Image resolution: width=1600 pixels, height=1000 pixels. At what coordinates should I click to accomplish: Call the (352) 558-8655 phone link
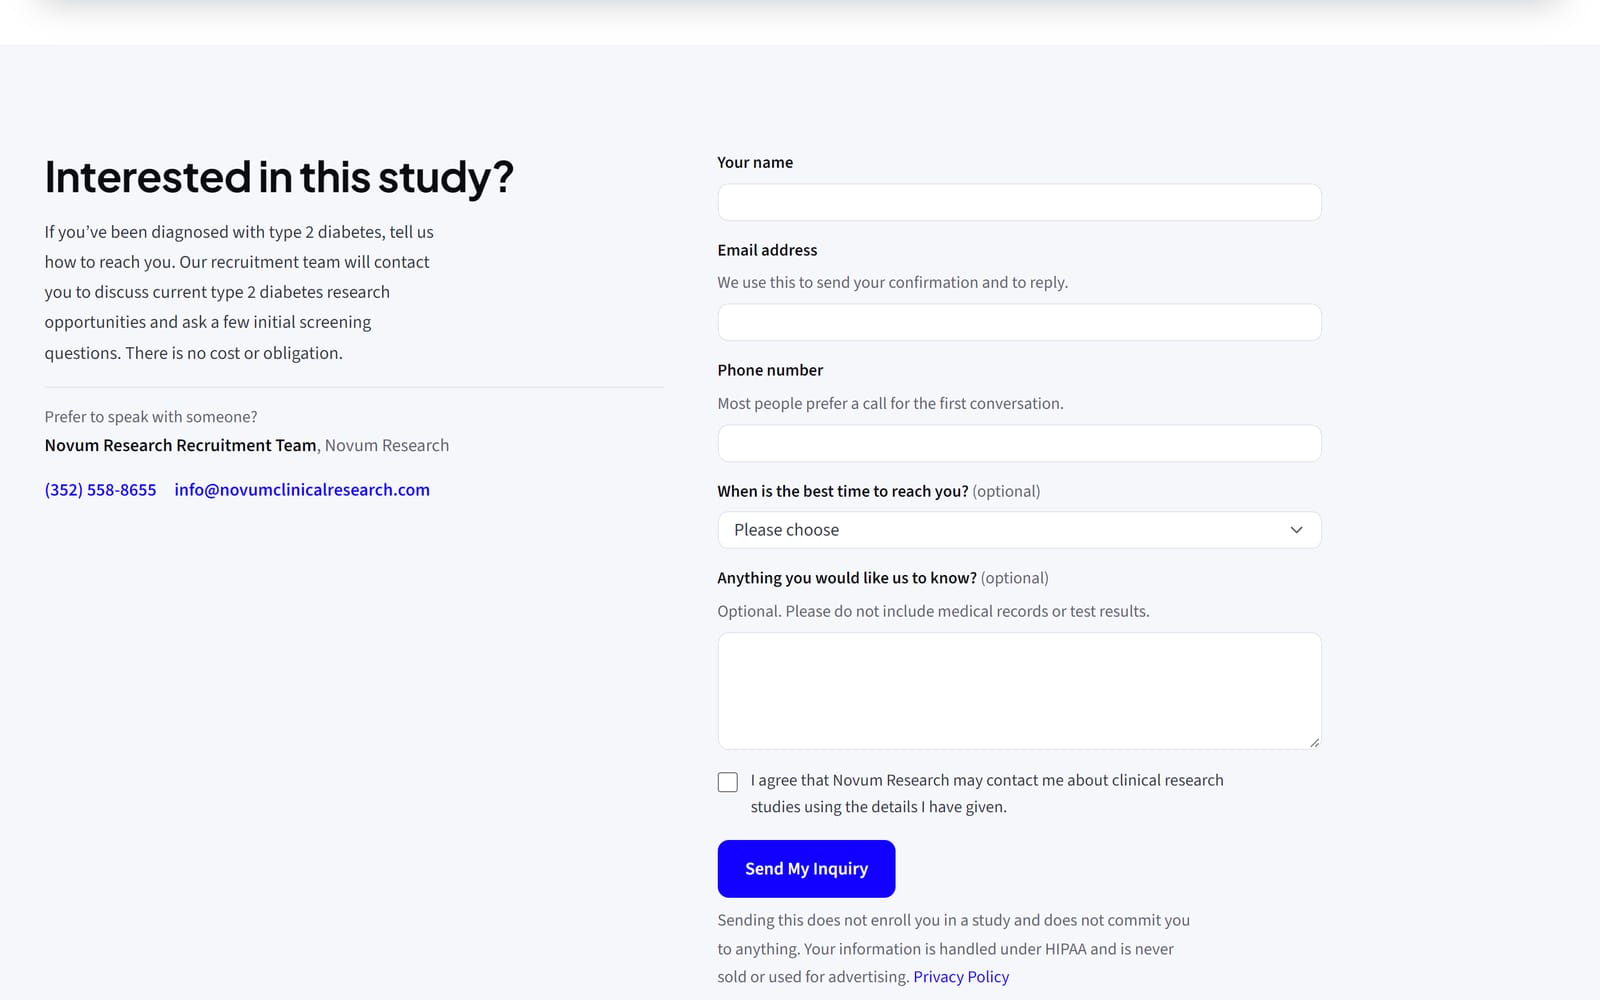click(100, 490)
